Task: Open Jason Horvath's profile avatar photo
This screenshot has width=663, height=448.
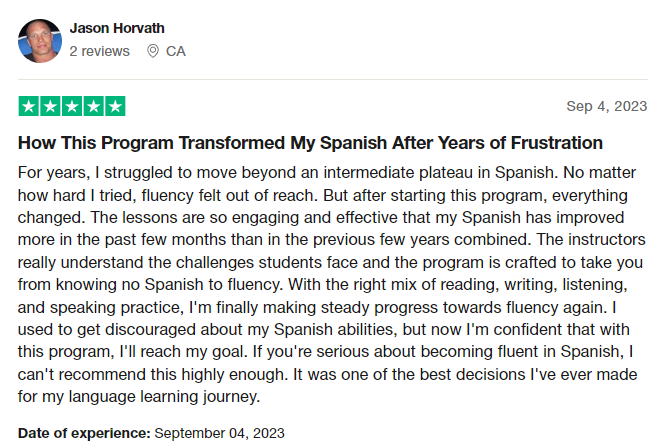Action: [x=40, y=41]
